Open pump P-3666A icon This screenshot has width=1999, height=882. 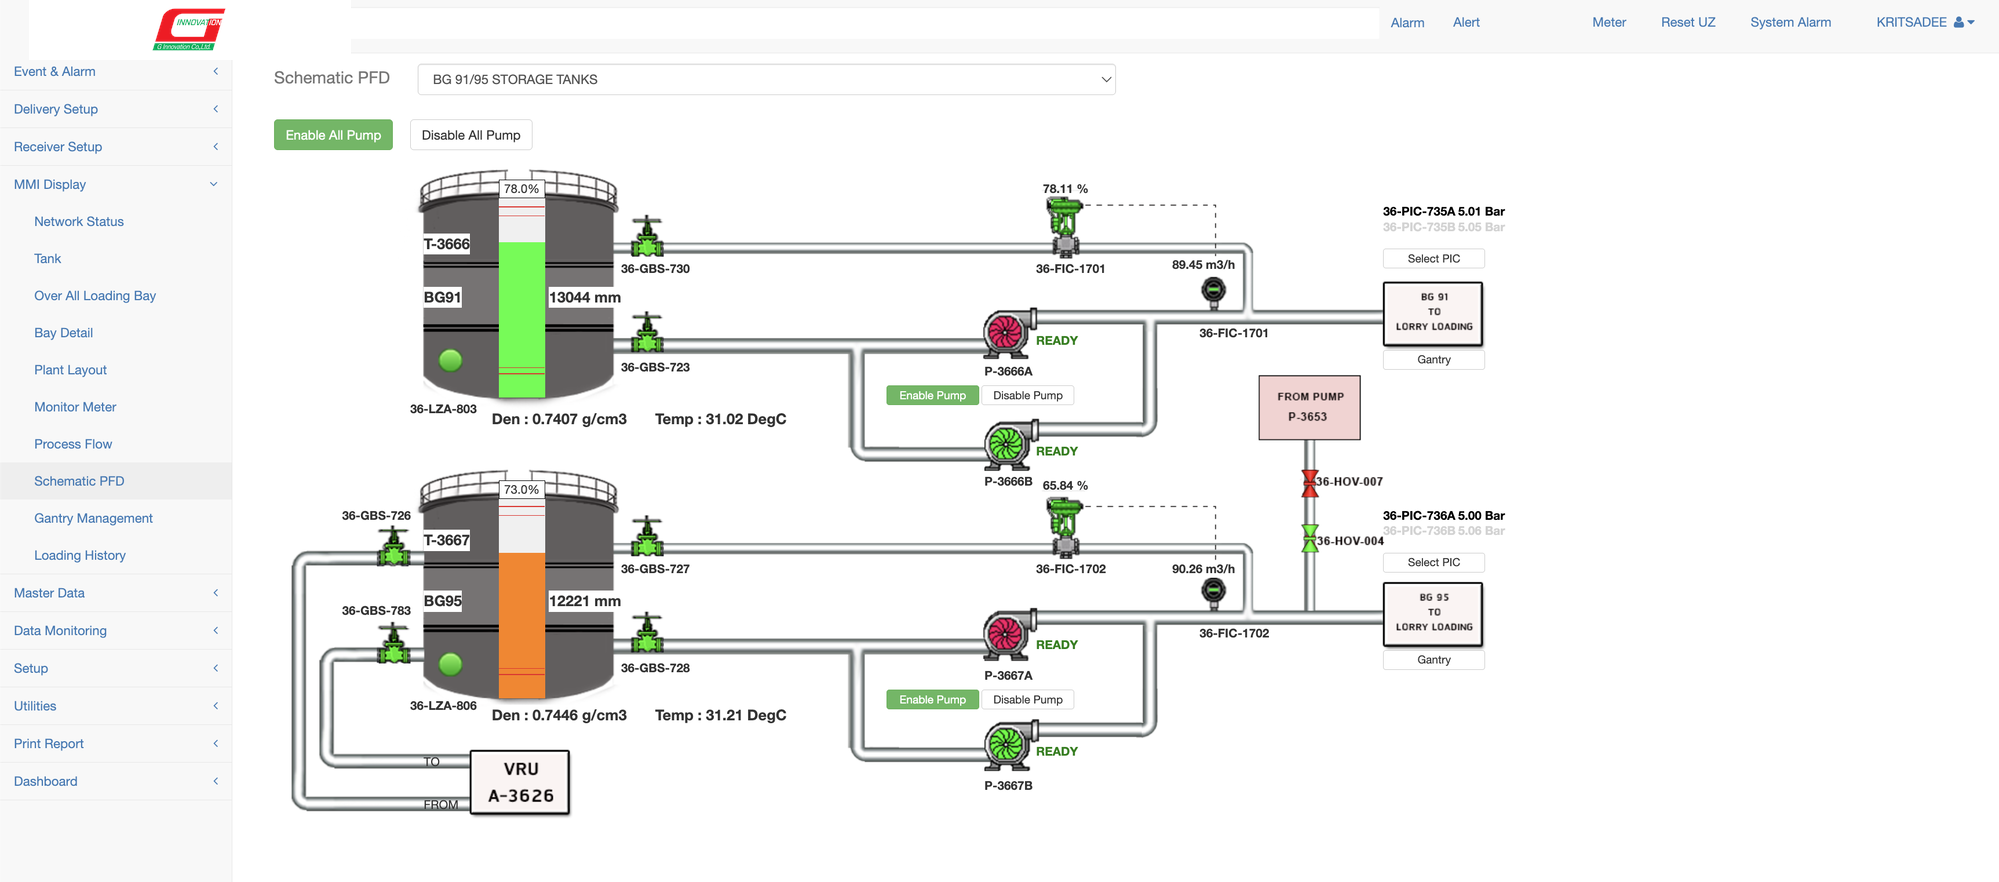click(1008, 333)
